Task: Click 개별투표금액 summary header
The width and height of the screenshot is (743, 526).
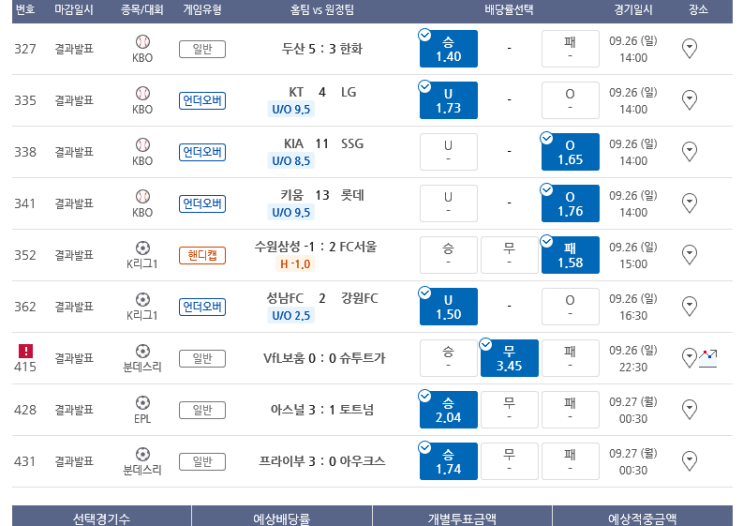Action: [x=462, y=519]
